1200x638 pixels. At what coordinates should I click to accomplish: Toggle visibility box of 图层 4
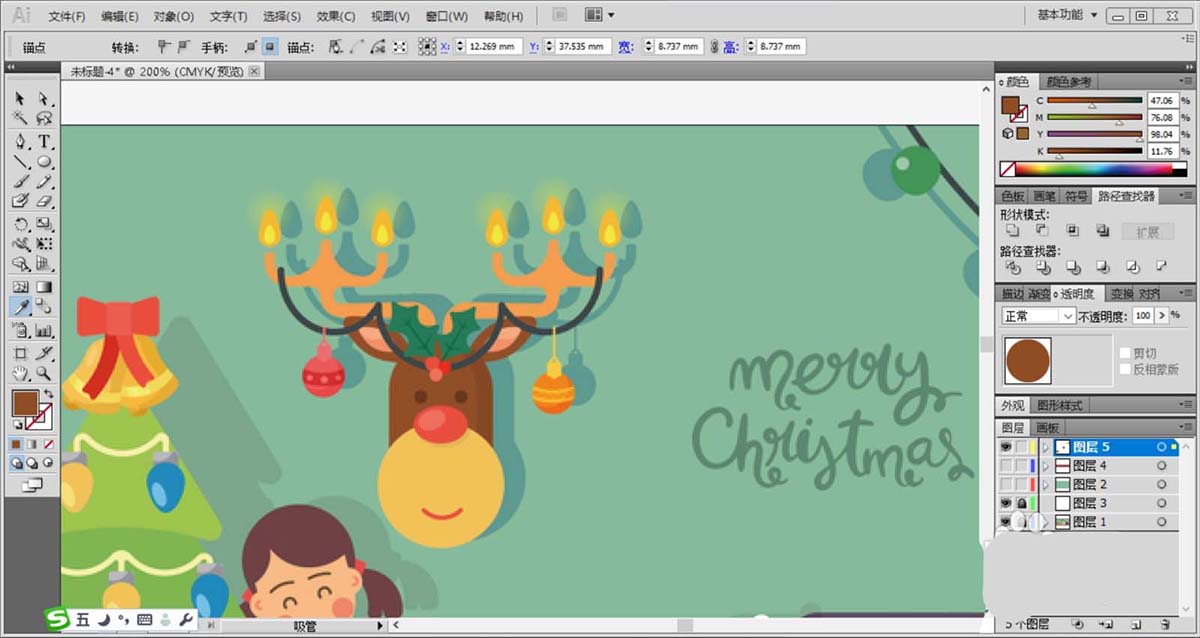click(1006, 466)
